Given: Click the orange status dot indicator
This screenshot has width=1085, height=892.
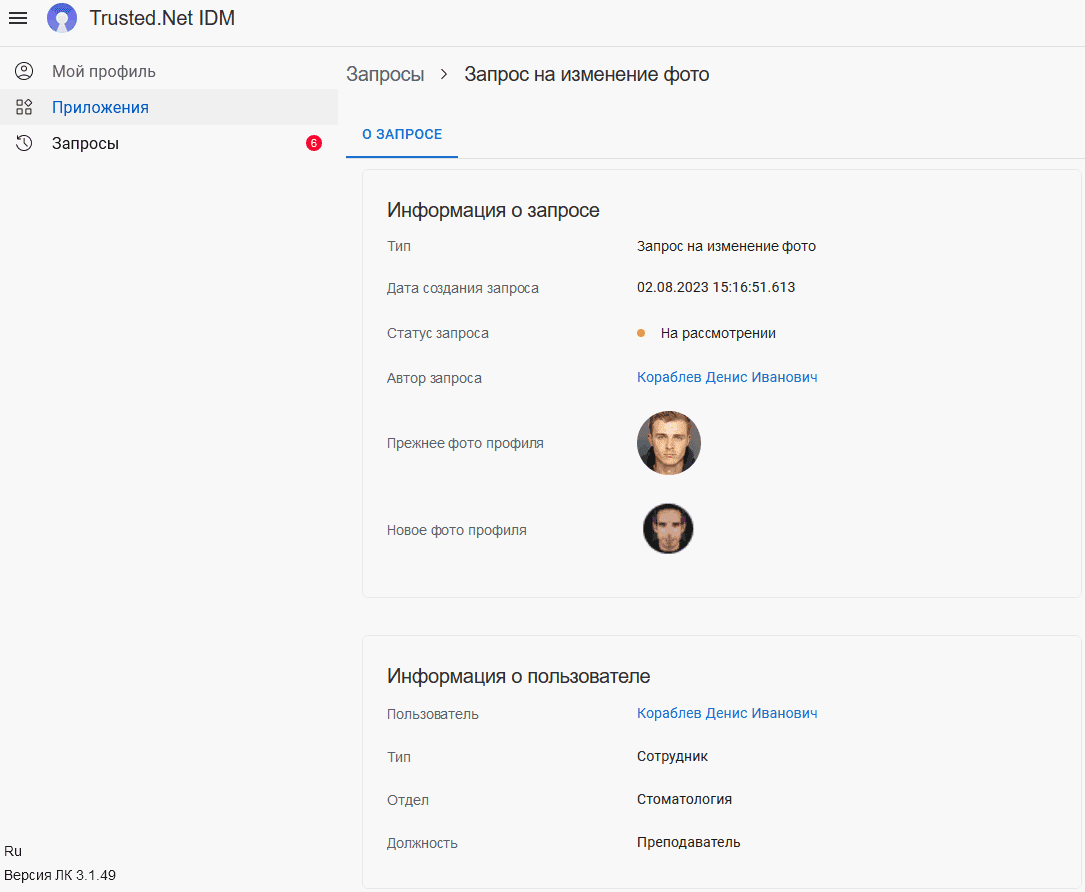Looking at the screenshot, I should [x=641, y=334].
